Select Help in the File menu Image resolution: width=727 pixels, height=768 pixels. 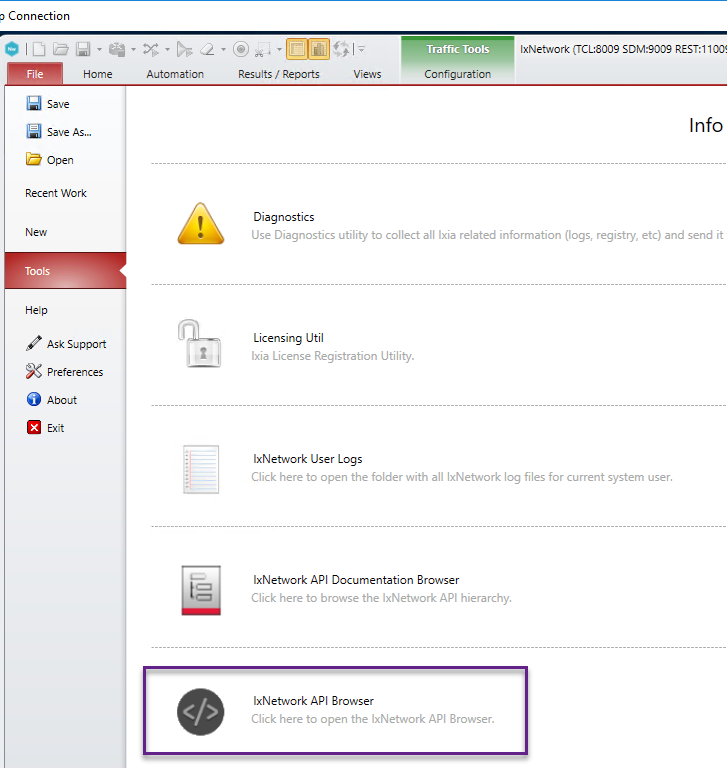pyautogui.click(x=36, y=310)
